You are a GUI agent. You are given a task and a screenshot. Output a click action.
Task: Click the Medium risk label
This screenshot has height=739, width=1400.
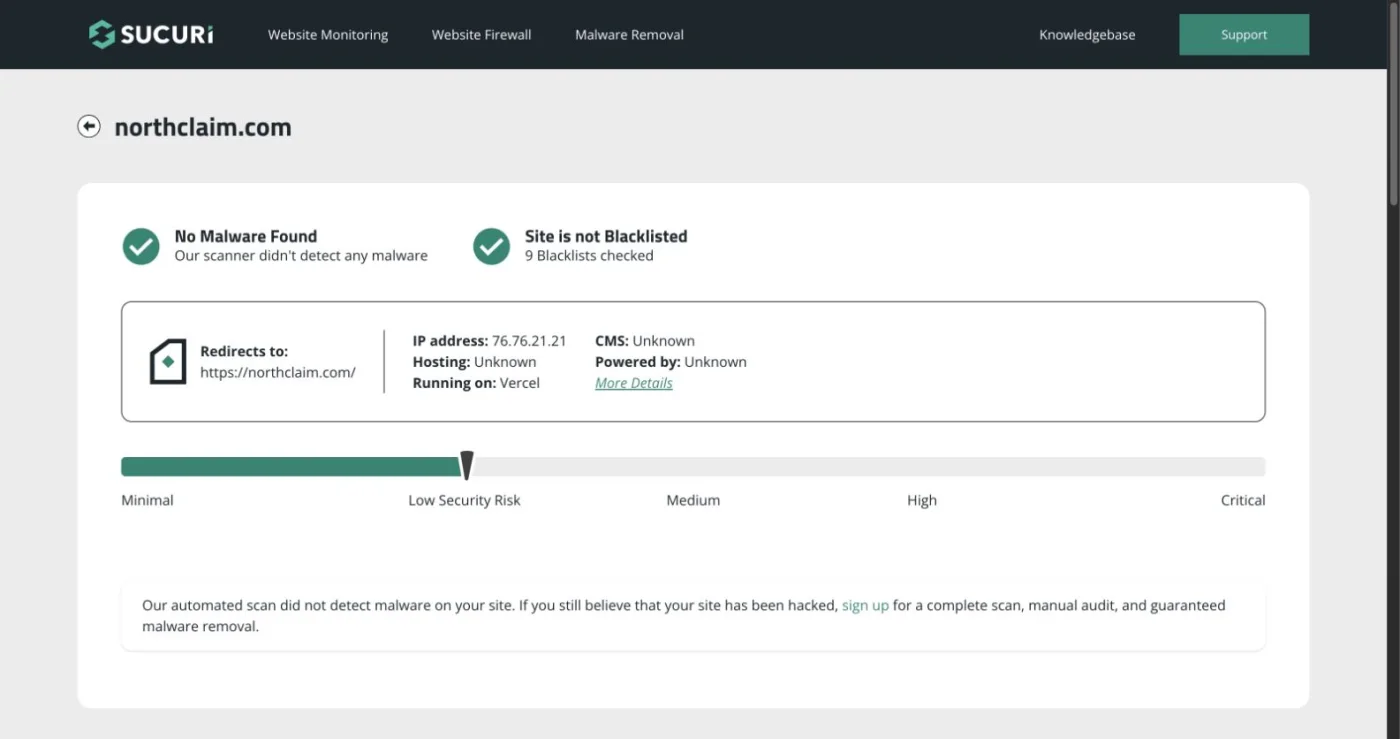pyautogui.click(x=693, y=500)
